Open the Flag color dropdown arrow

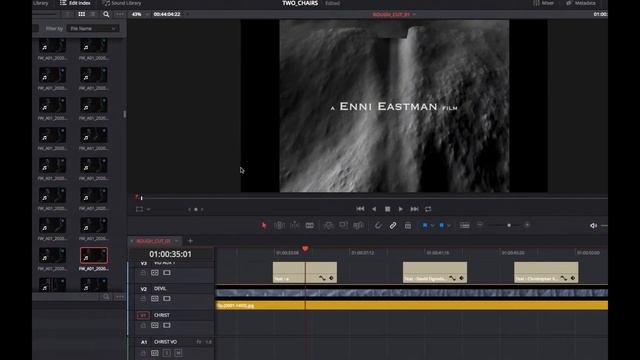tap(432, 225)
